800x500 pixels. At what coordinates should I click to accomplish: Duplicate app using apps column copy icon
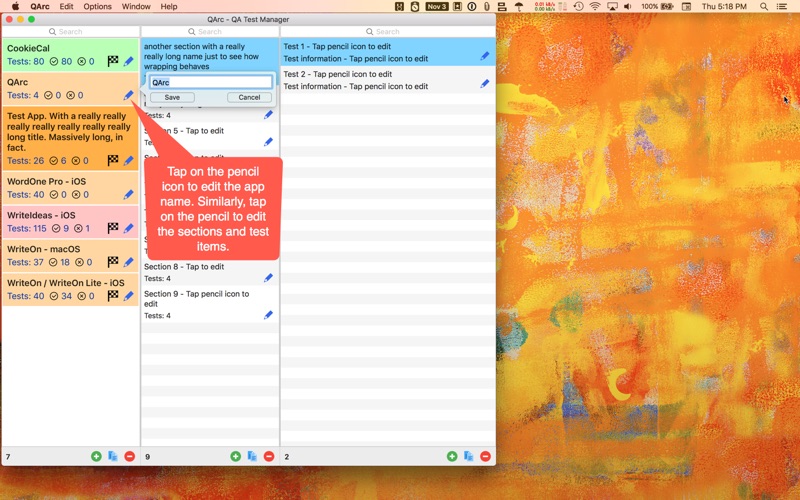(x=113, y=456)
